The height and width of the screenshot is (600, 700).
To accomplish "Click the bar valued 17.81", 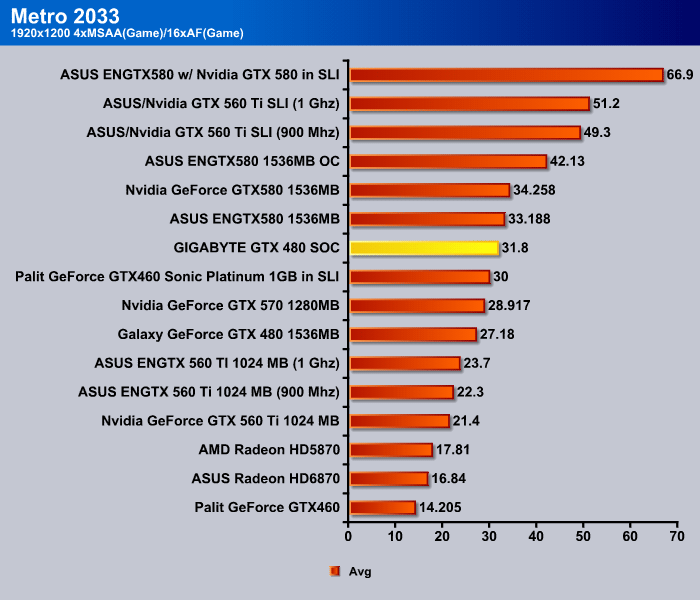I will tap(392, 450).
